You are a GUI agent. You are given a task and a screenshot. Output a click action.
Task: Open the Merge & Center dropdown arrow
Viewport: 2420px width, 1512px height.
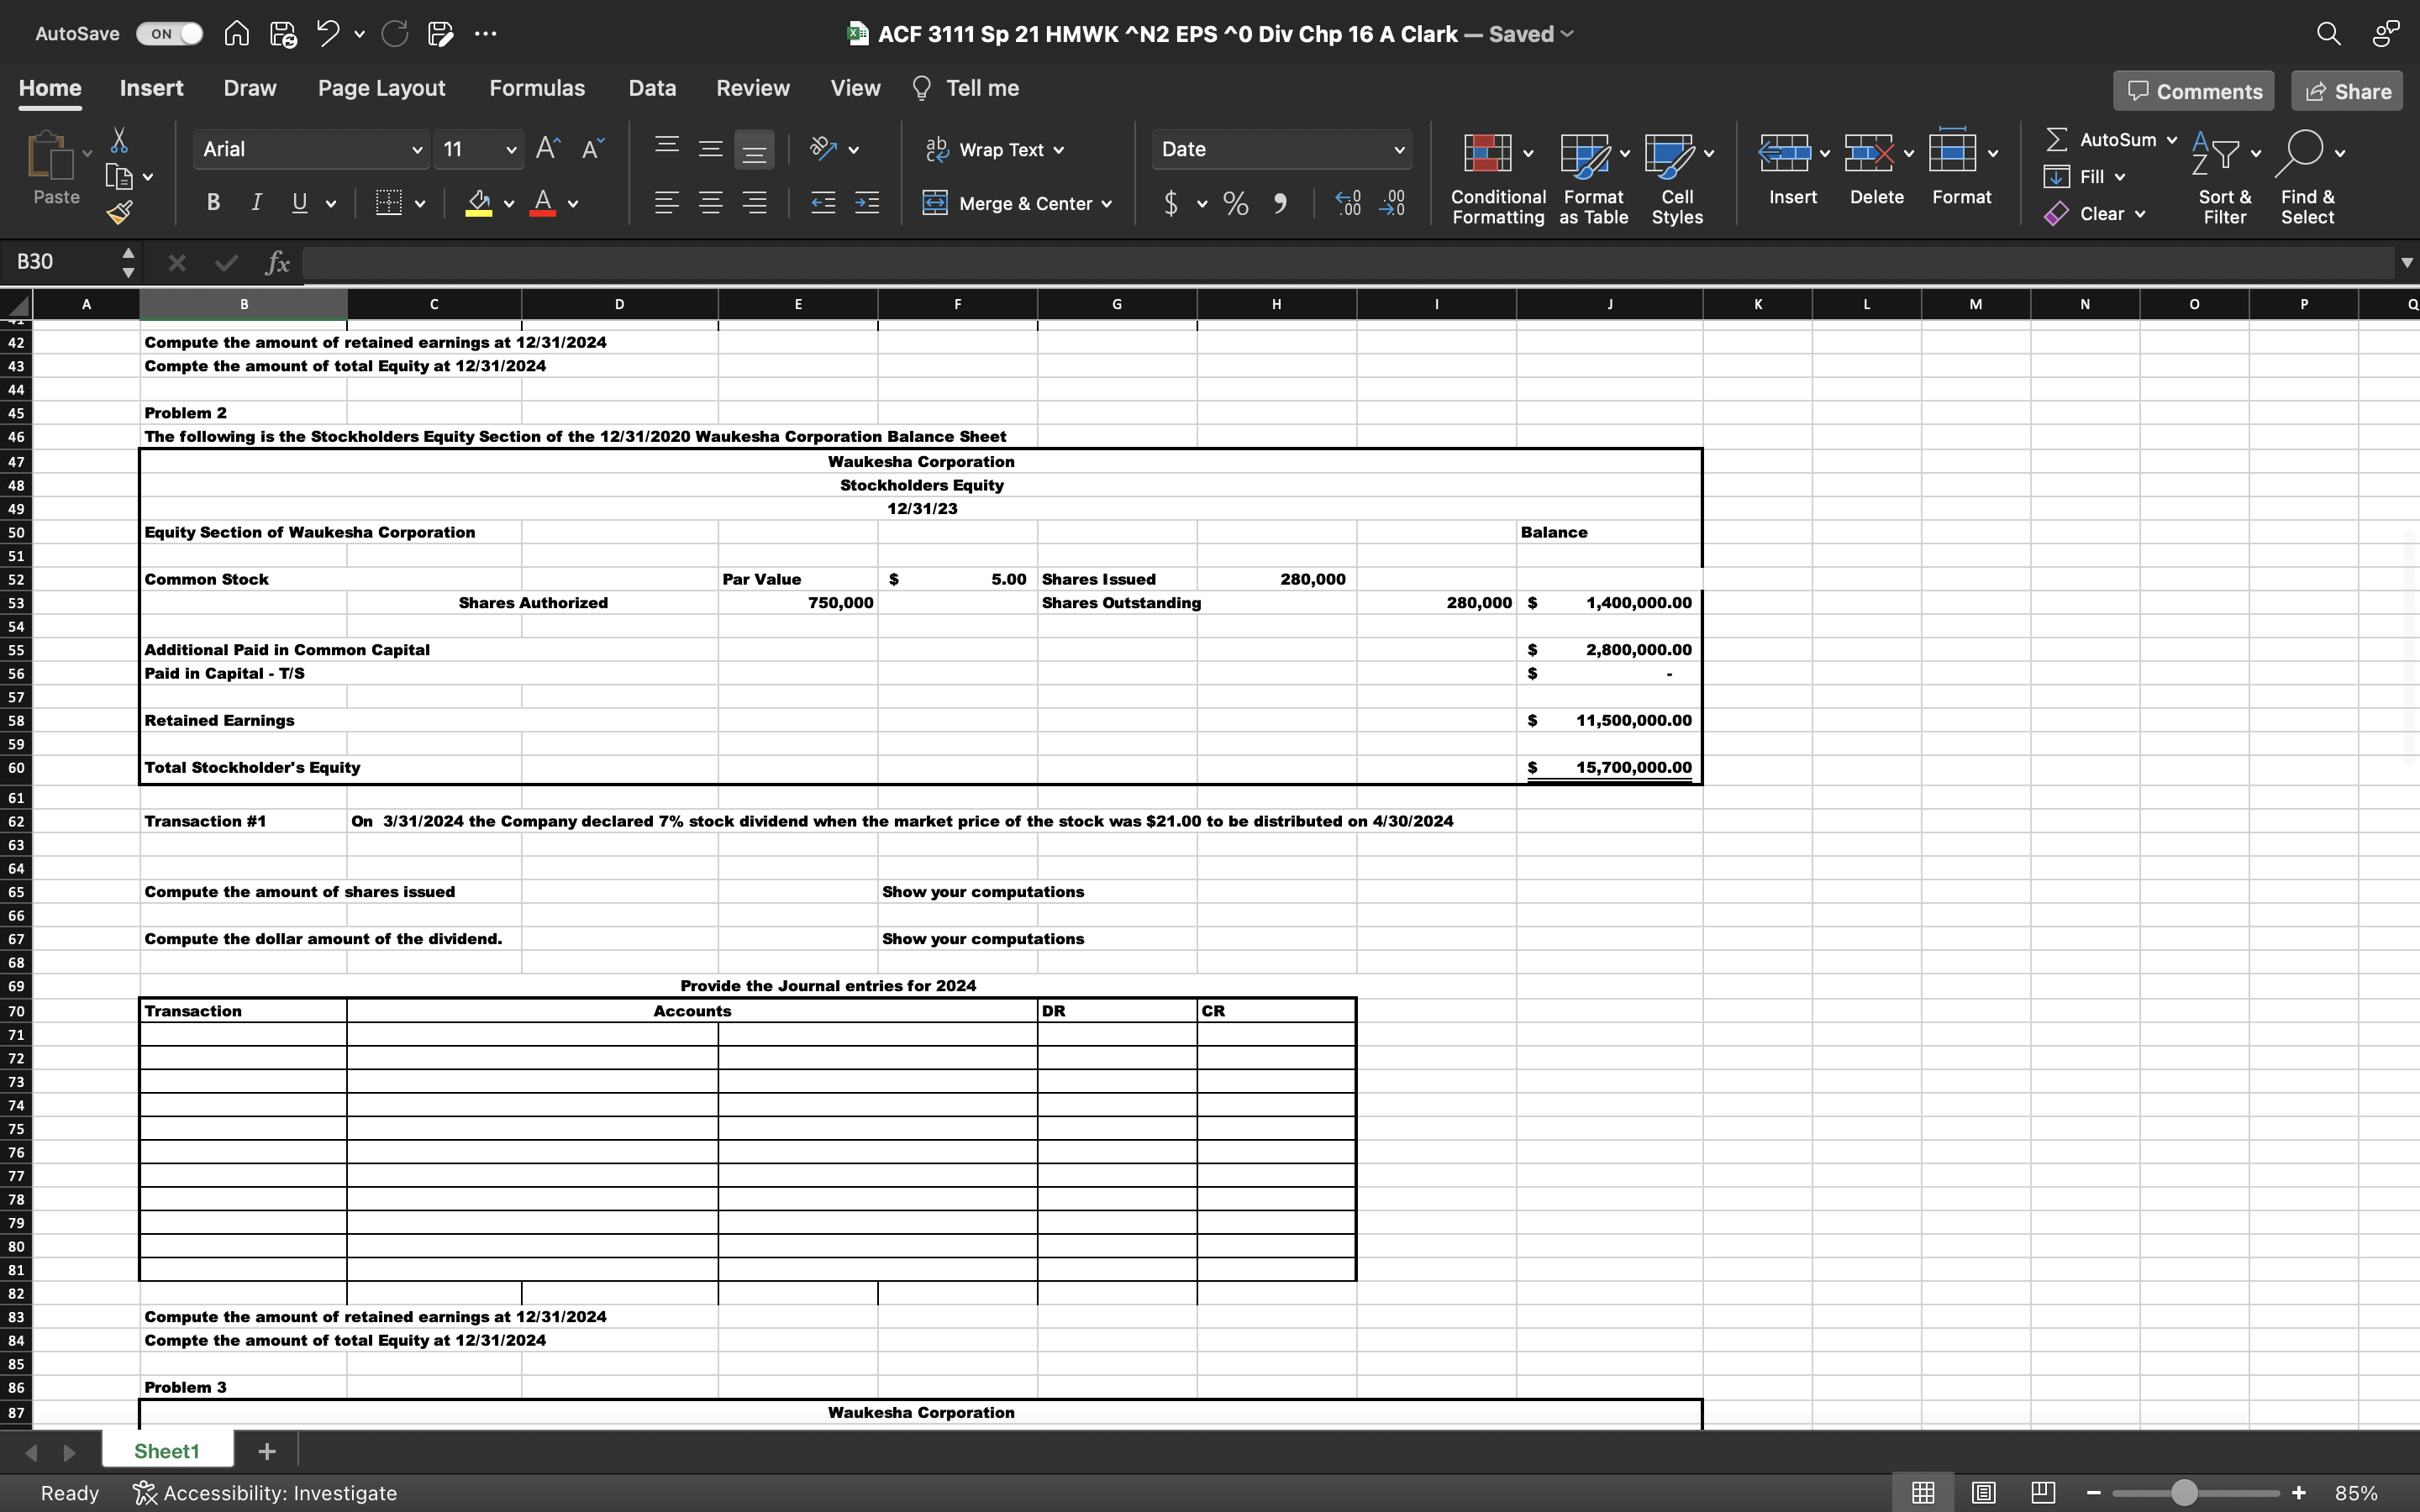[x=1107, y=204]
